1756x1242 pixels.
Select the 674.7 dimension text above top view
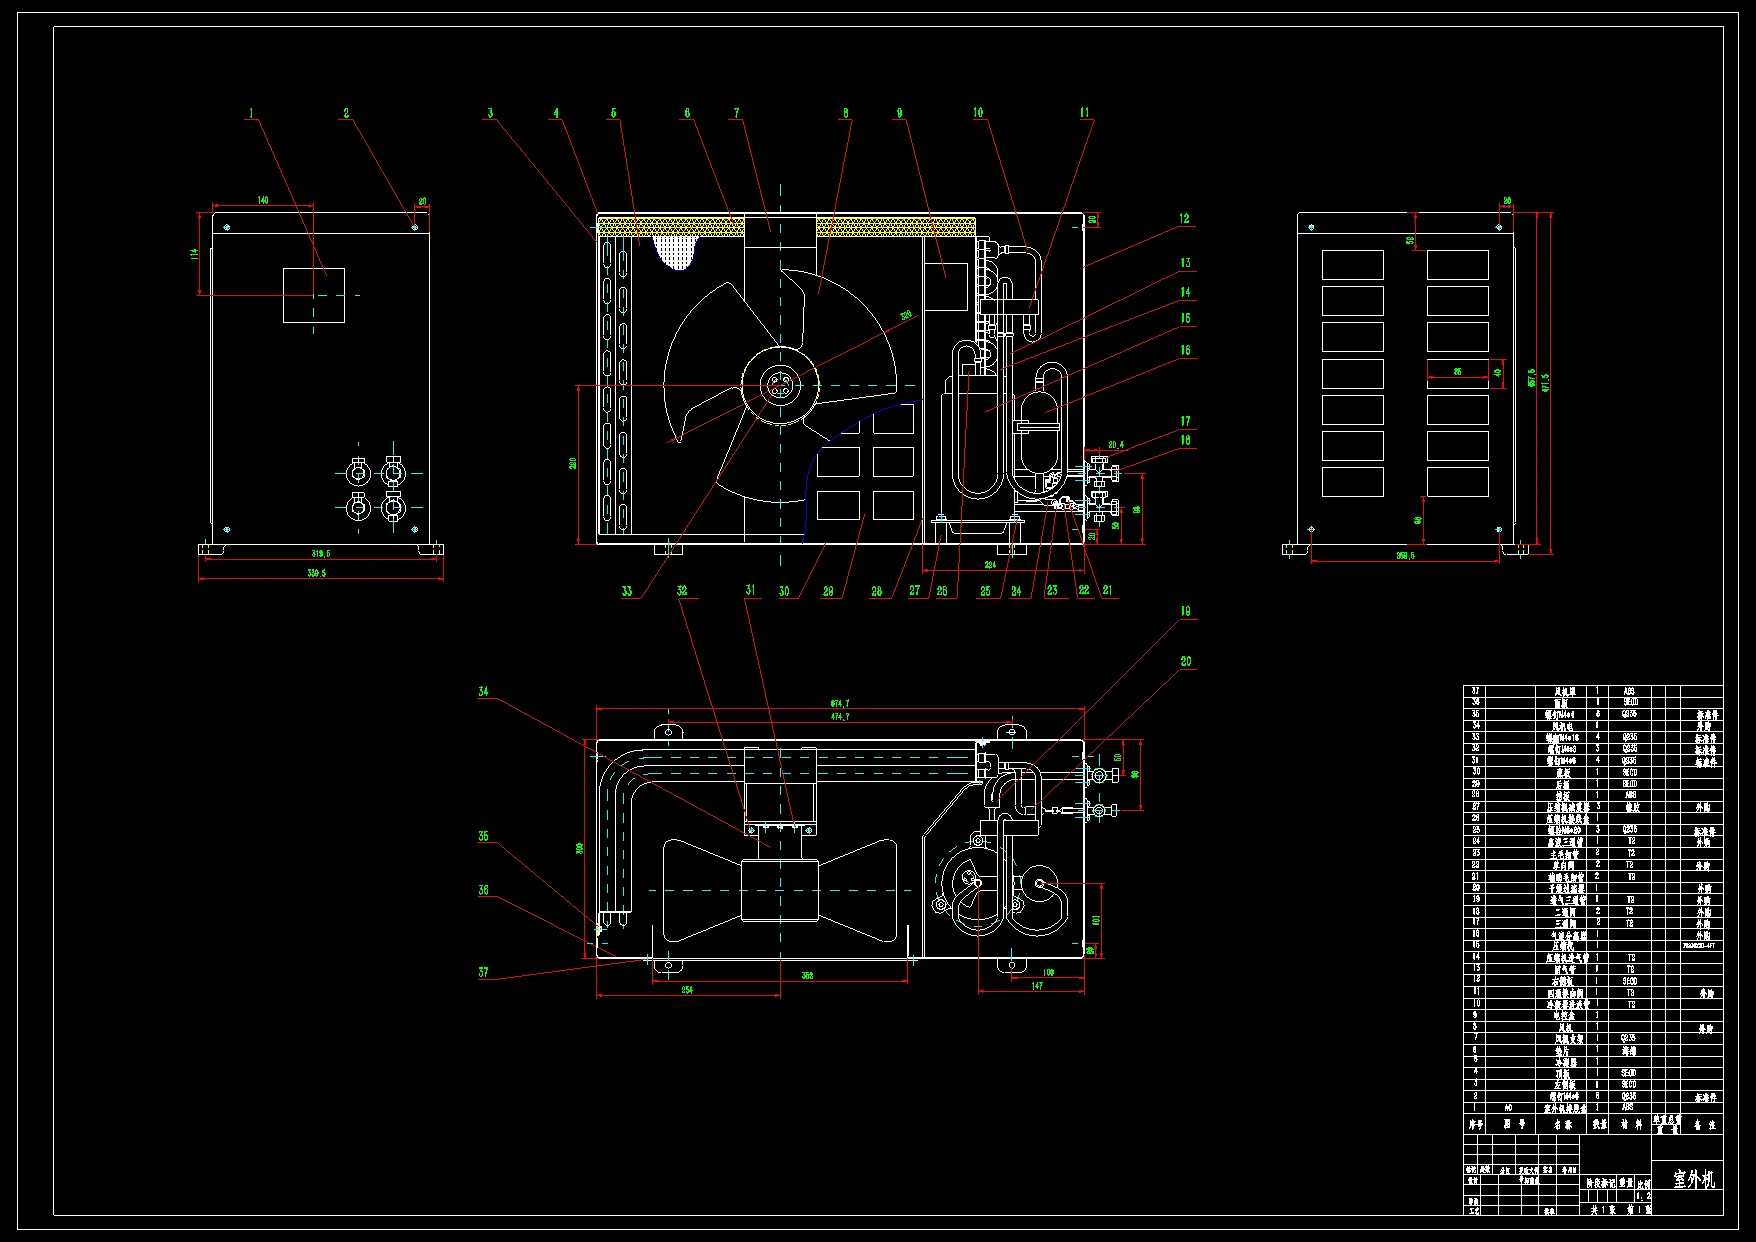tap(840, 704)
